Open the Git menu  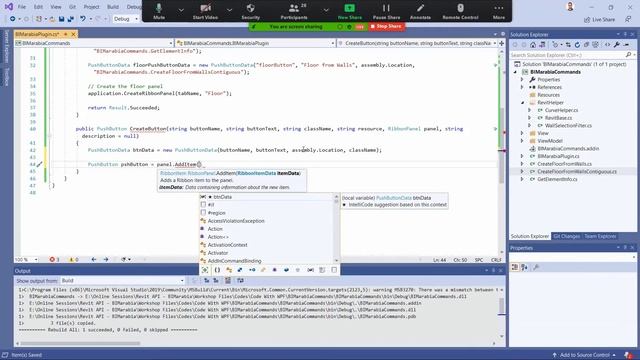coord(72,7)
